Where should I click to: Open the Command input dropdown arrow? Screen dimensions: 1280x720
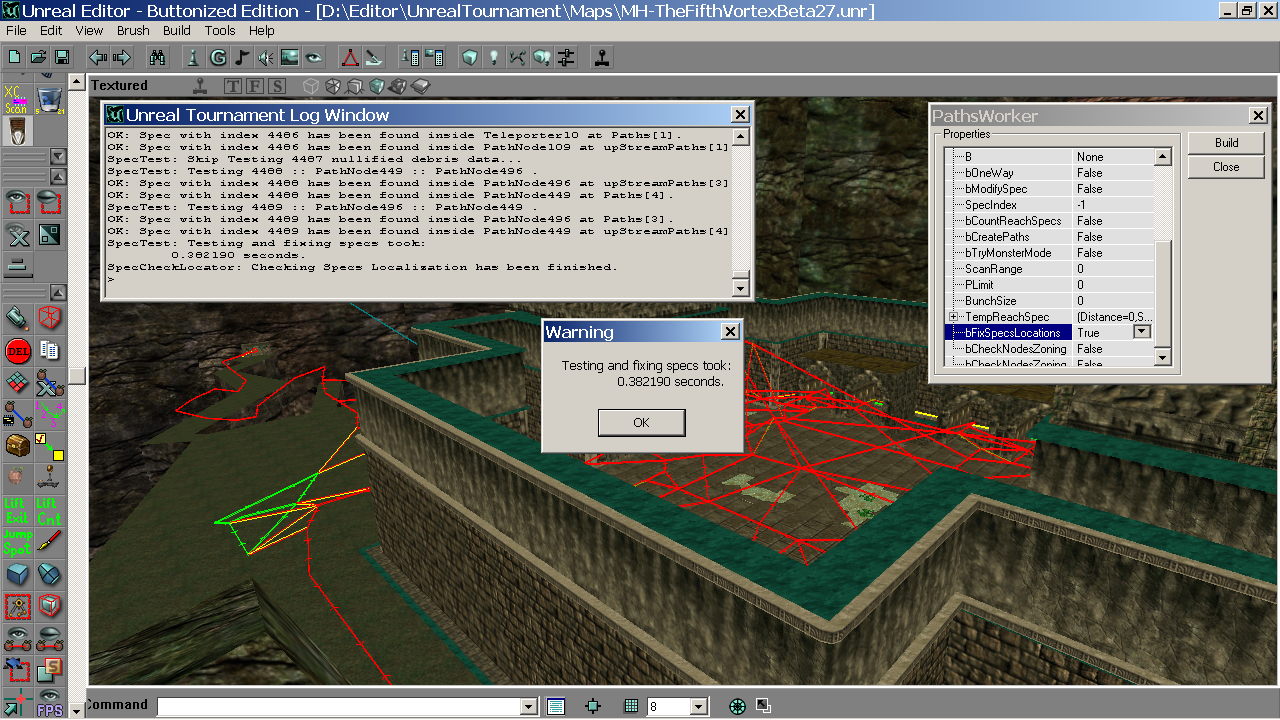click(529, 707)
